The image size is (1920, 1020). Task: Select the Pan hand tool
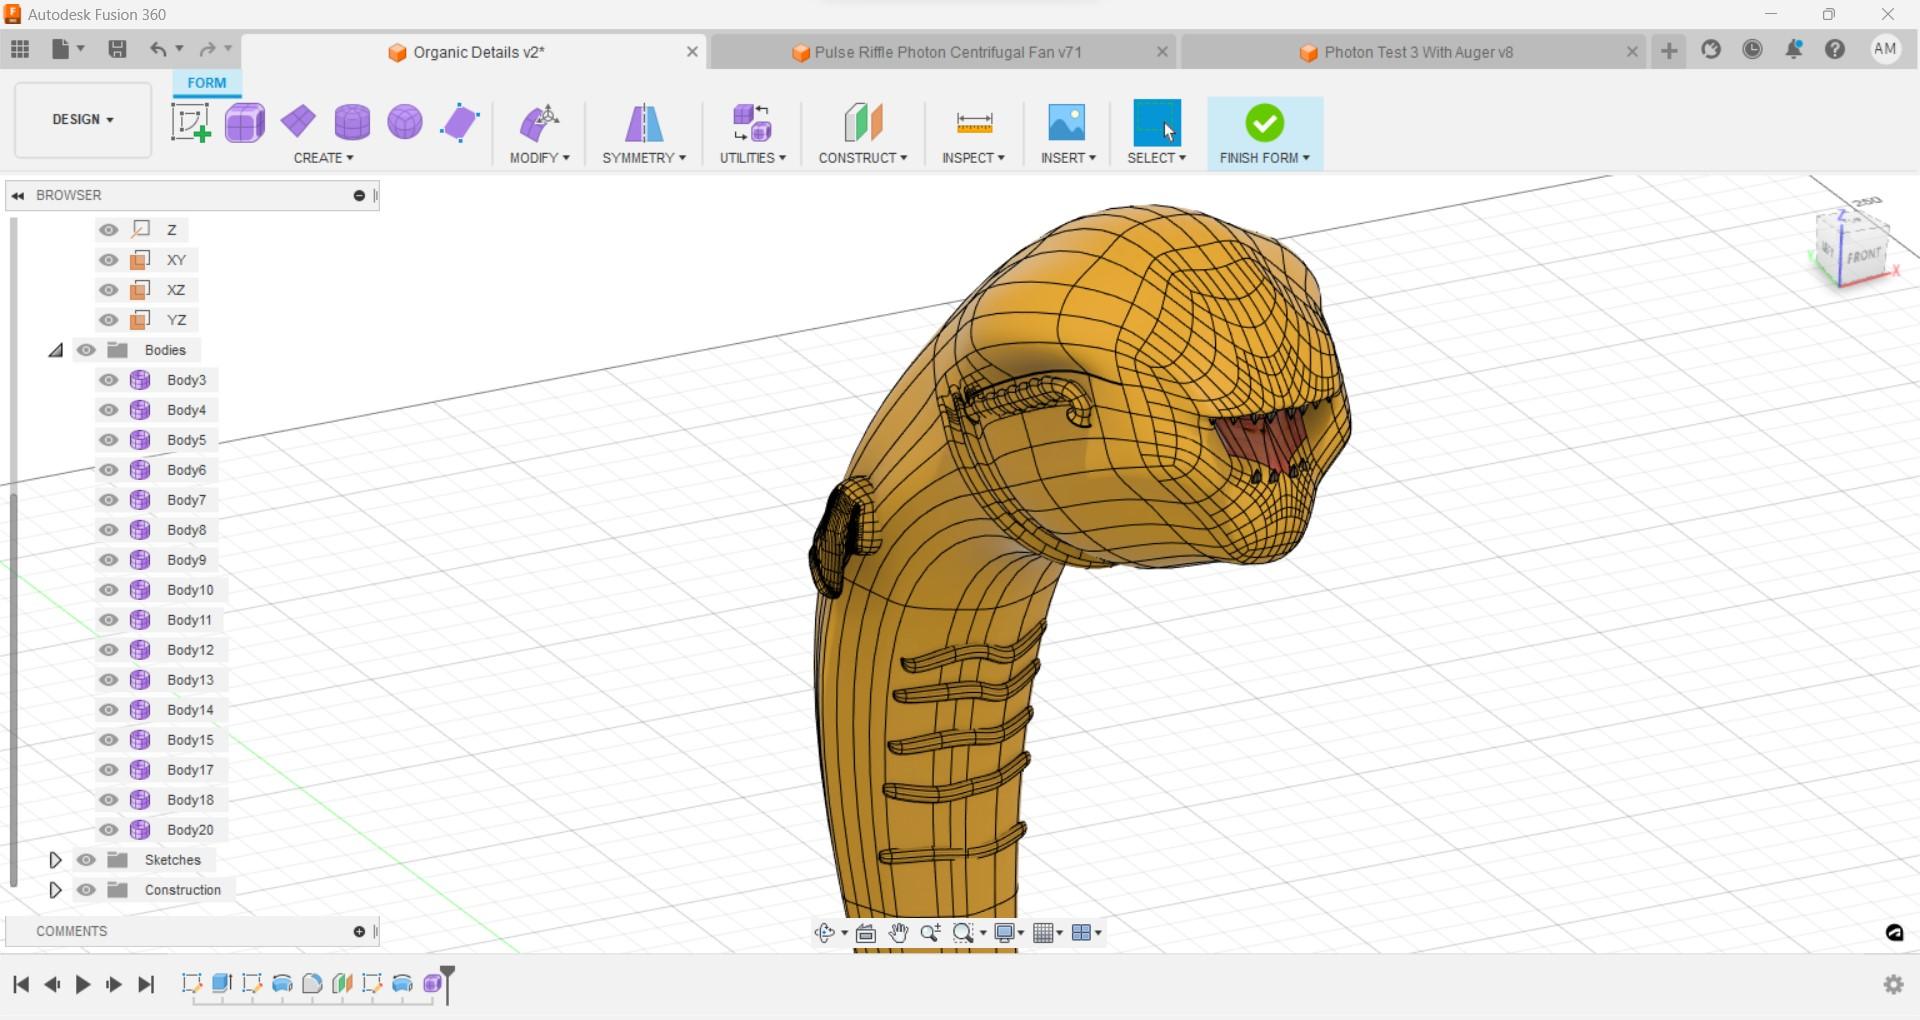coord(898,933)
